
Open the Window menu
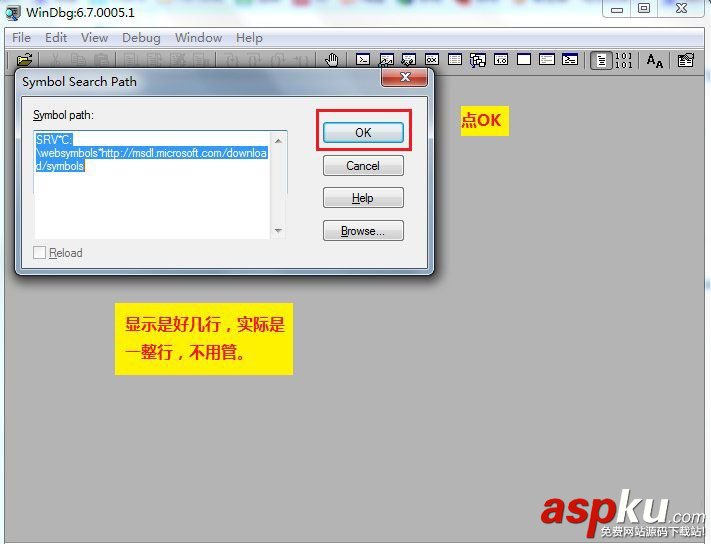tap(198, 38)
